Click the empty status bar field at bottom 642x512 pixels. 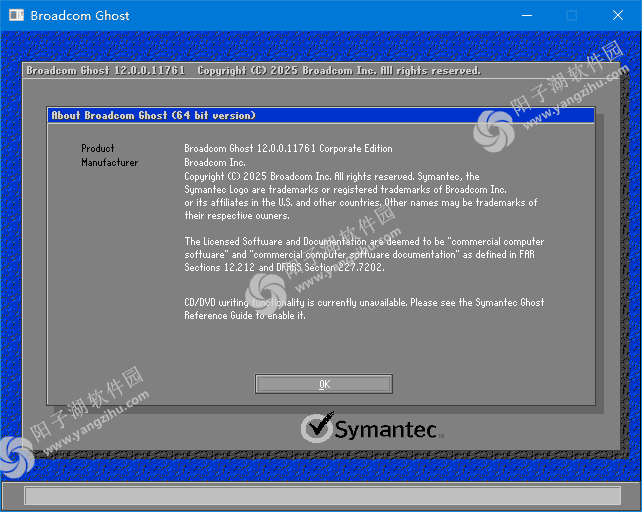click(x=323, y=496)
